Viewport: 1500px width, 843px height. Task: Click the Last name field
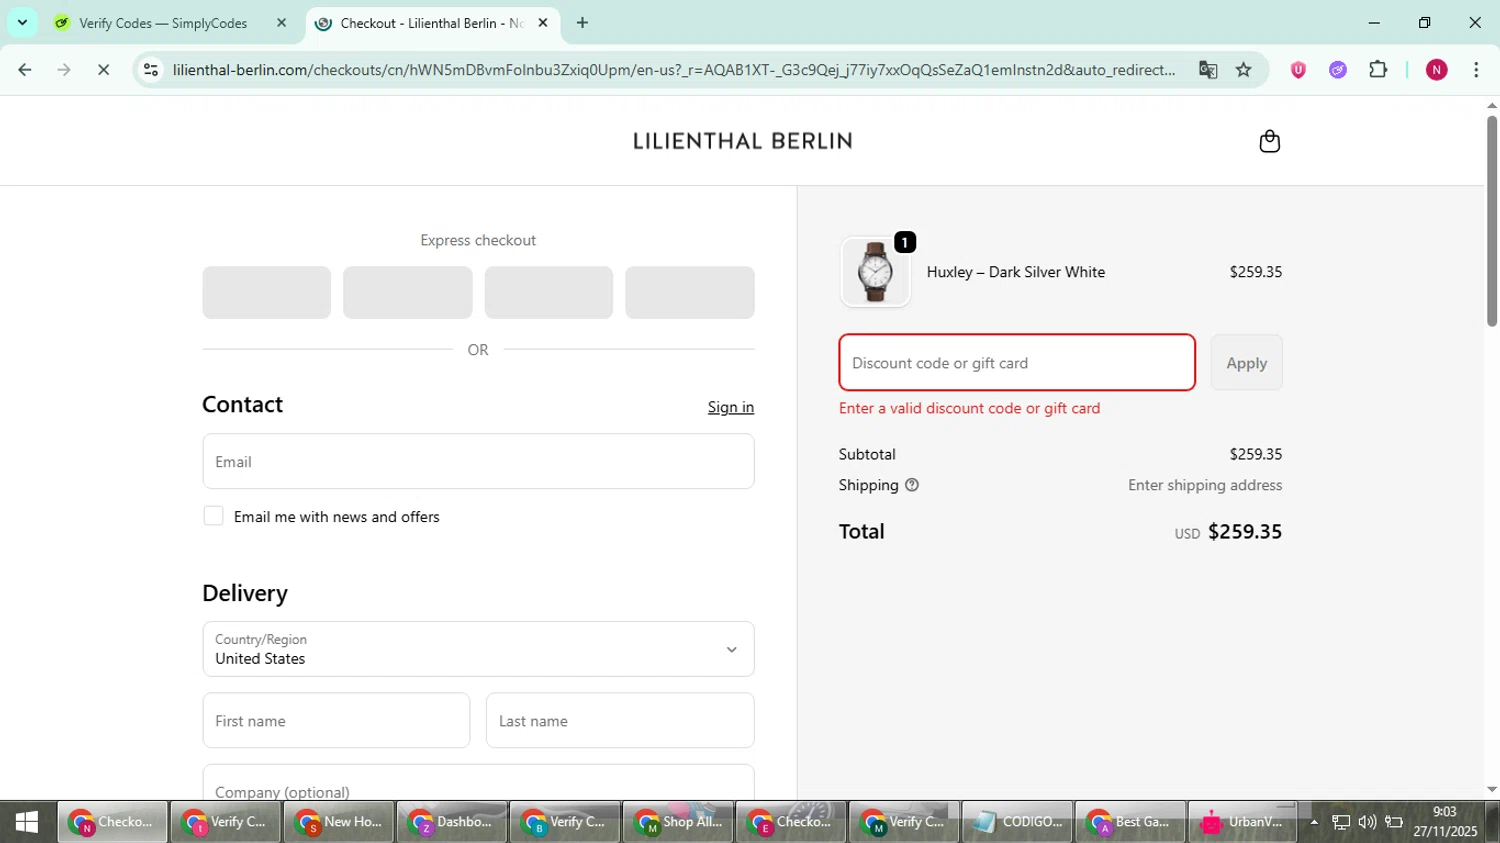[620, 720]
